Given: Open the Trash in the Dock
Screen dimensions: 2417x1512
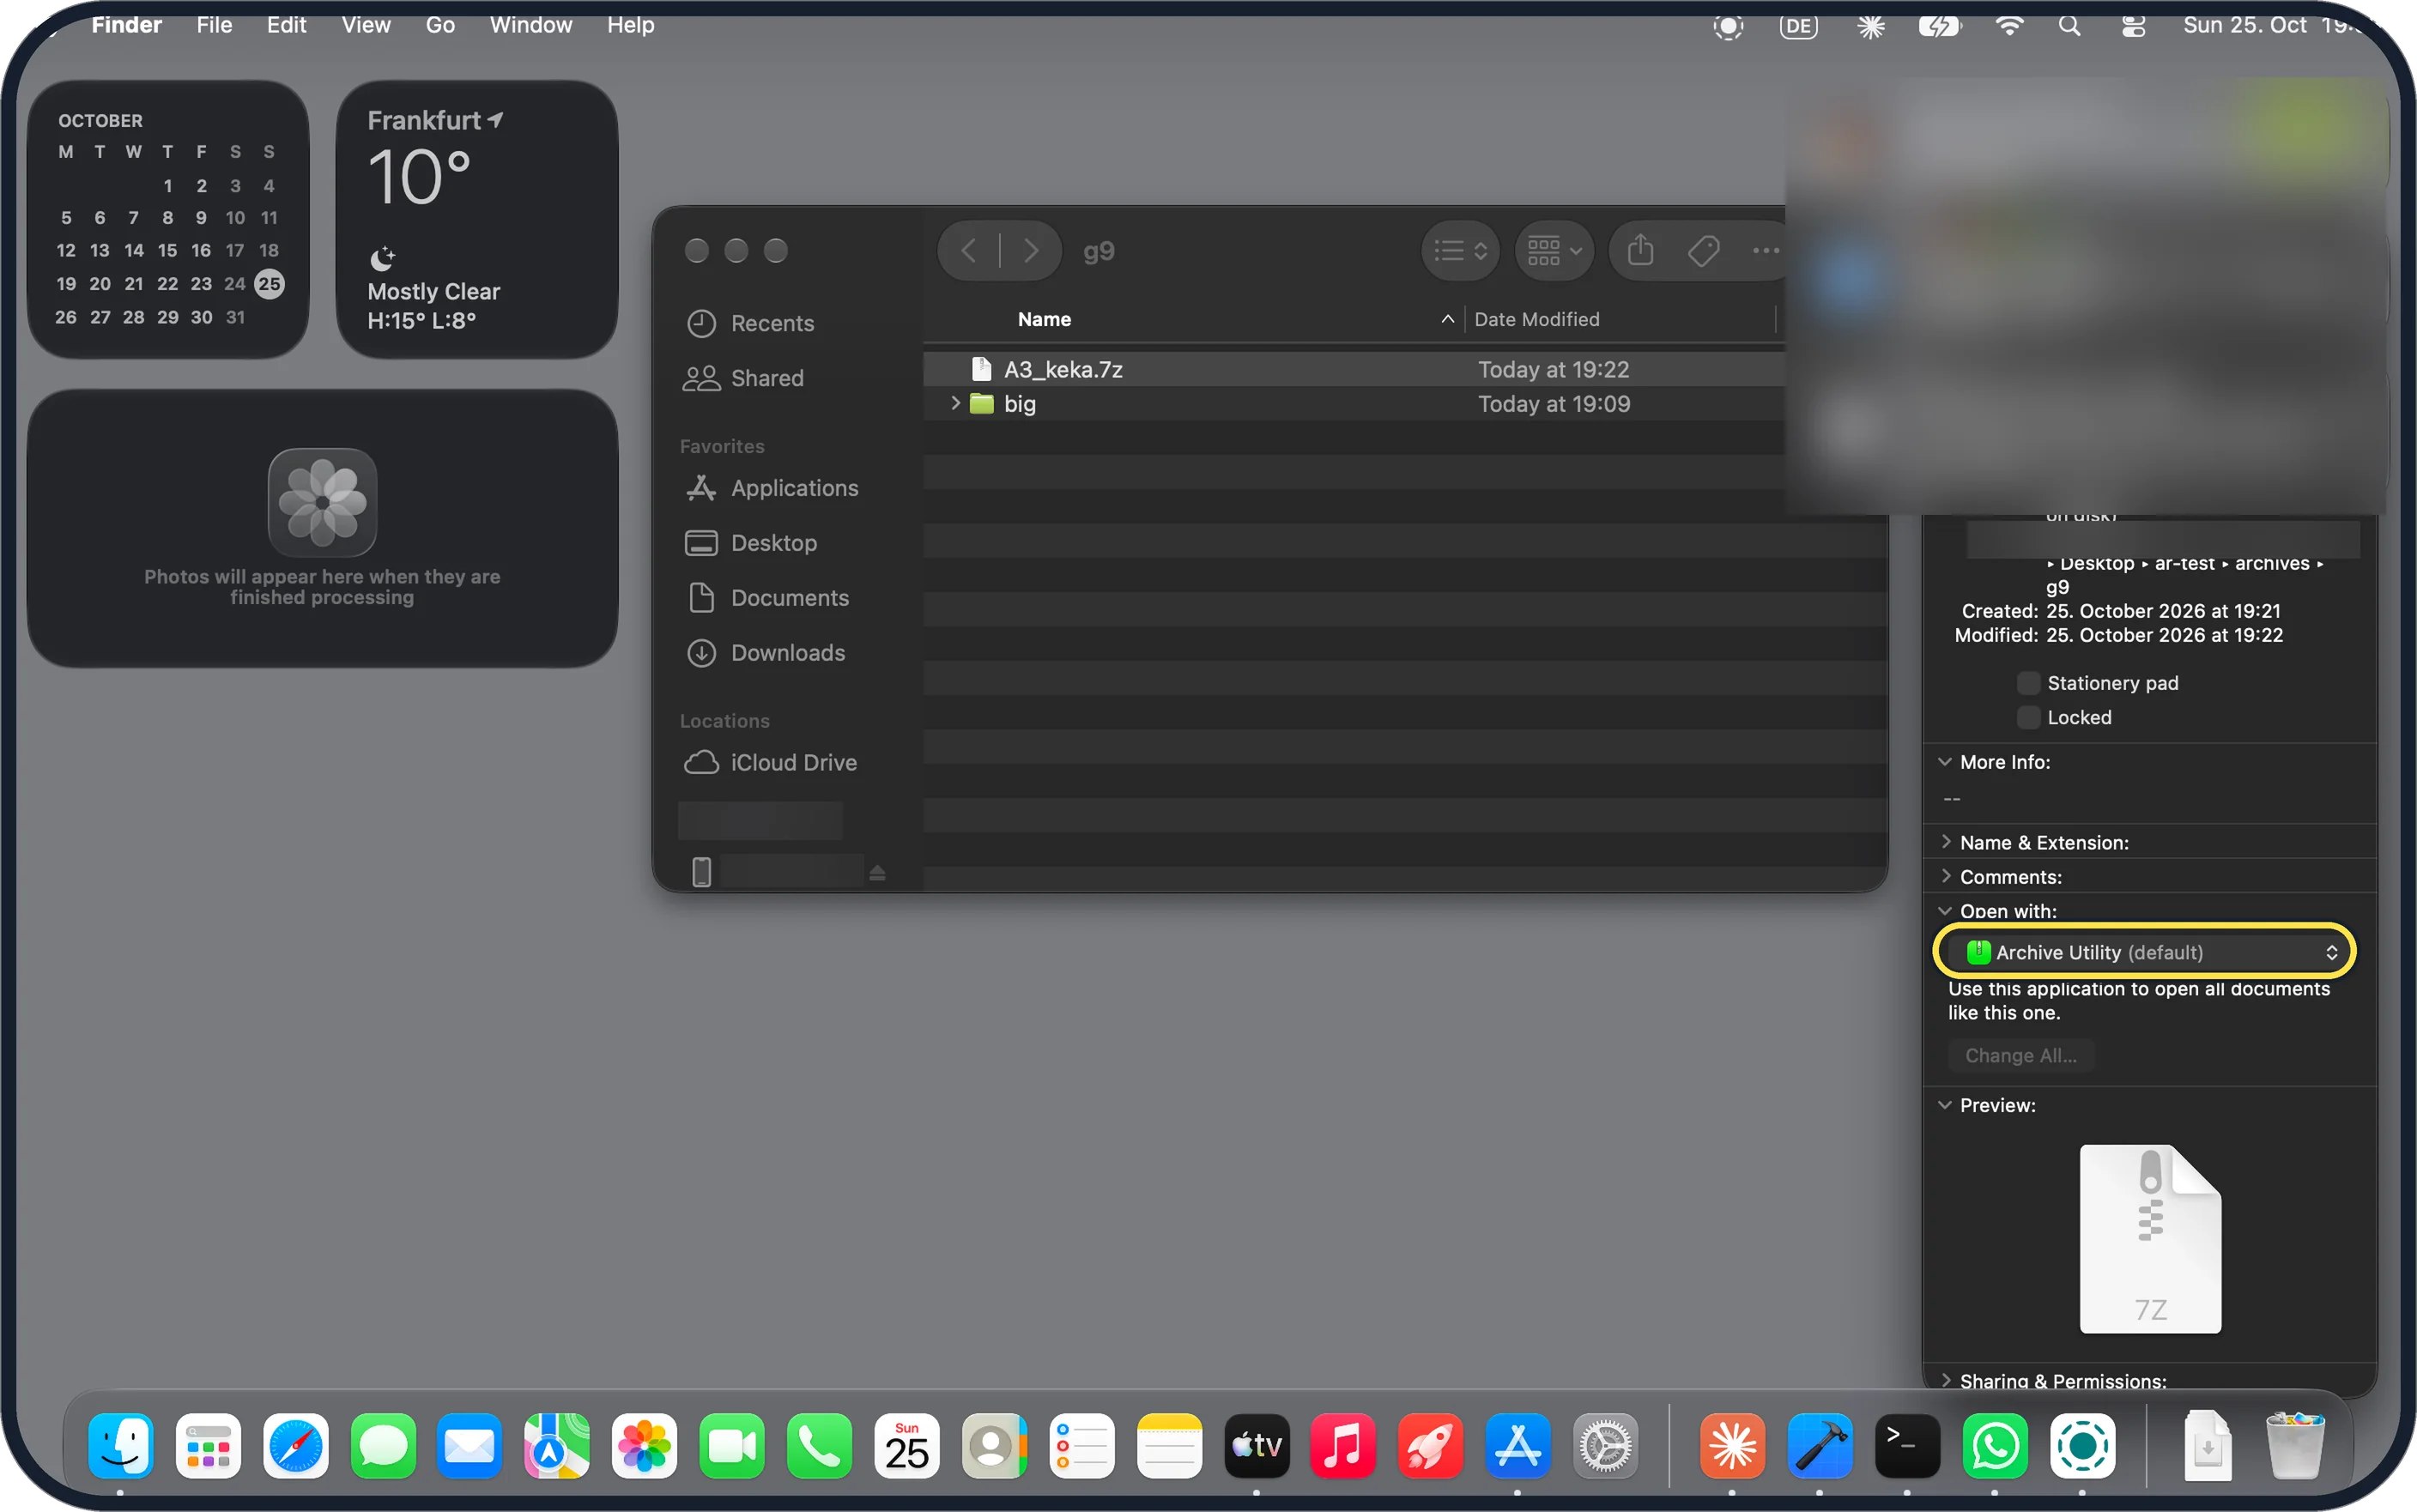Looking at the screenshot, I should click(2295, 1446).
